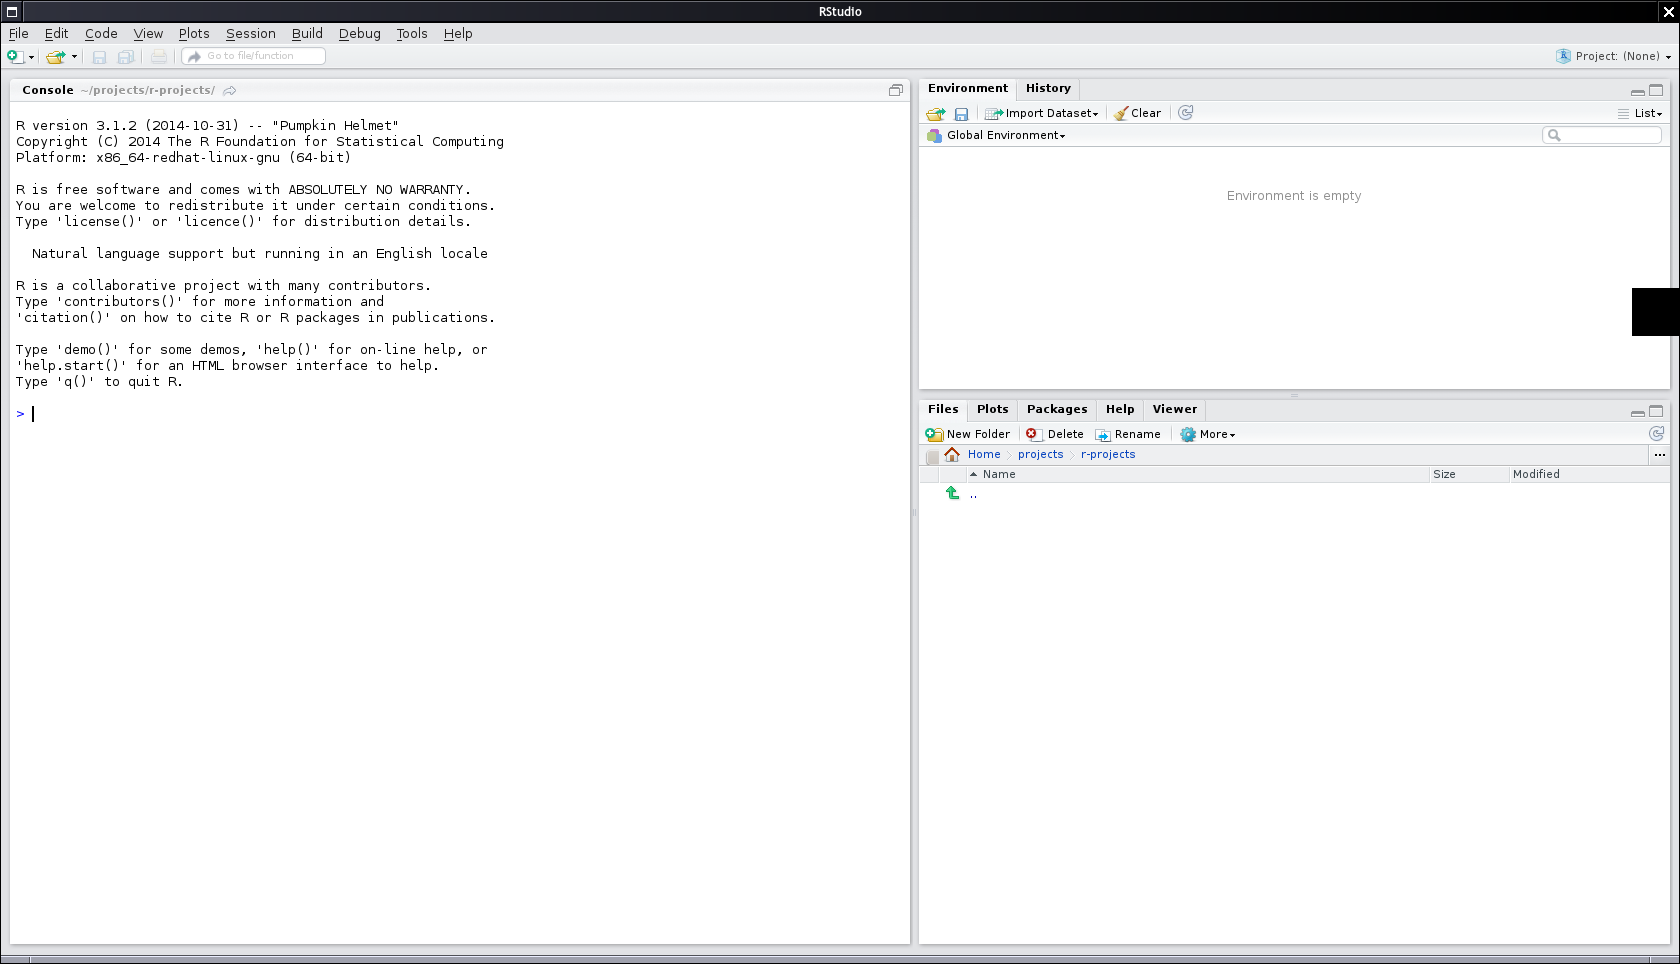1680x964 pixels.
Task: Maximize the Console pane
Action: 896,90
